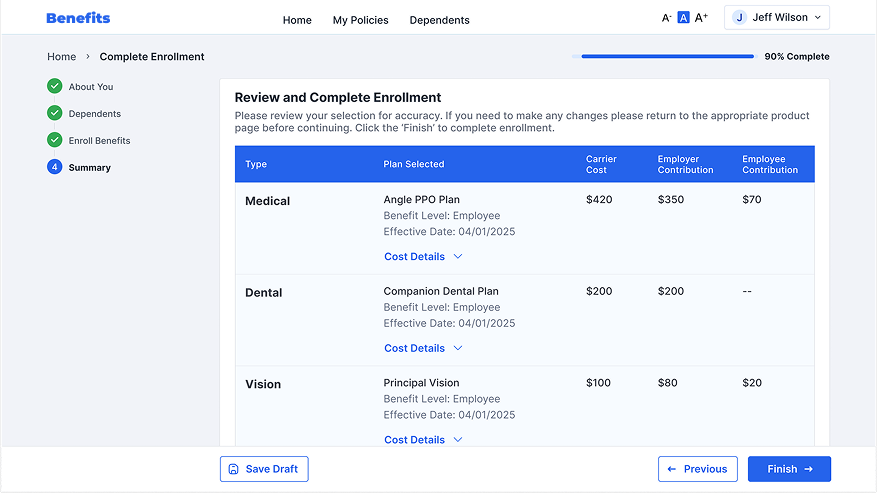
Task: Expand Cost Details for Vision plan
Action: tap(423, 440)
